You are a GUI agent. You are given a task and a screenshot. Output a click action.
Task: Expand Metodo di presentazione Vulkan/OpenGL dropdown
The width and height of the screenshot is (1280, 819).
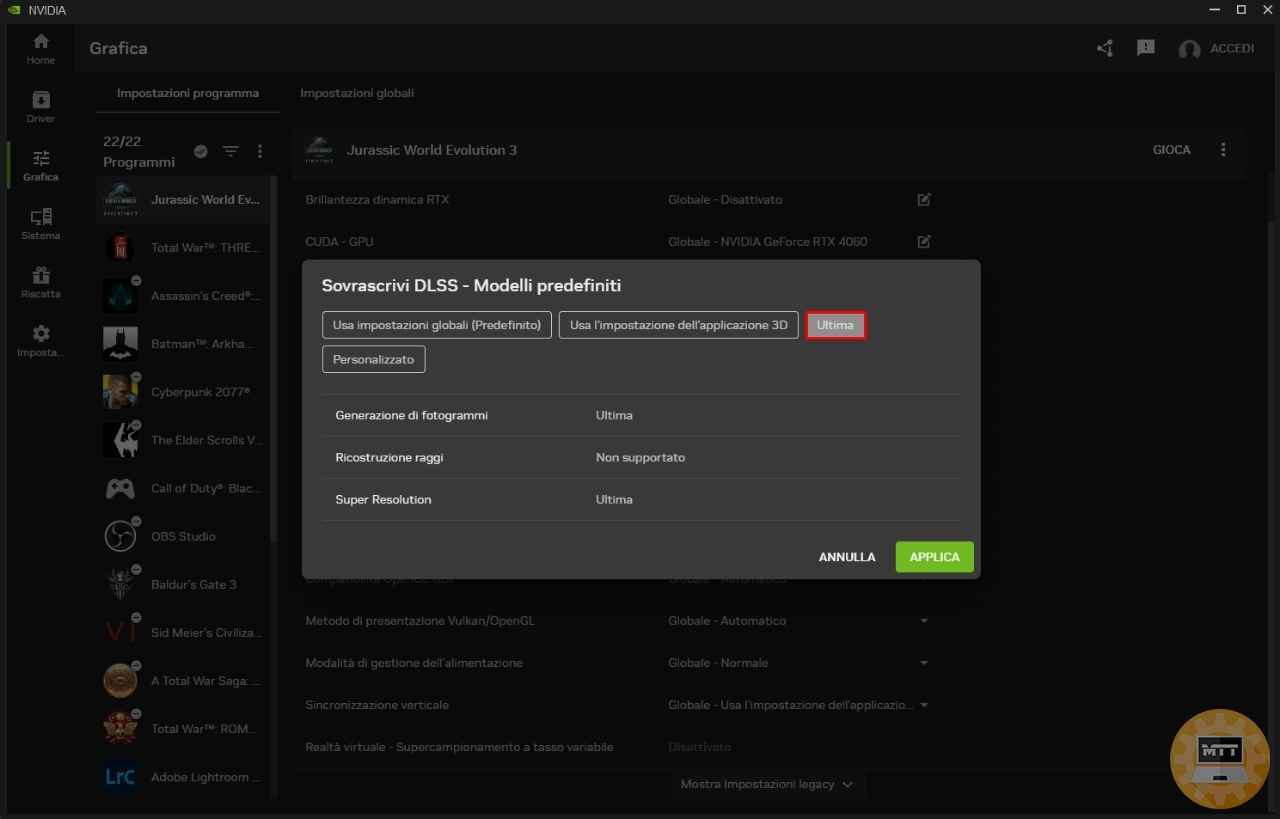(x=924, y=621)
